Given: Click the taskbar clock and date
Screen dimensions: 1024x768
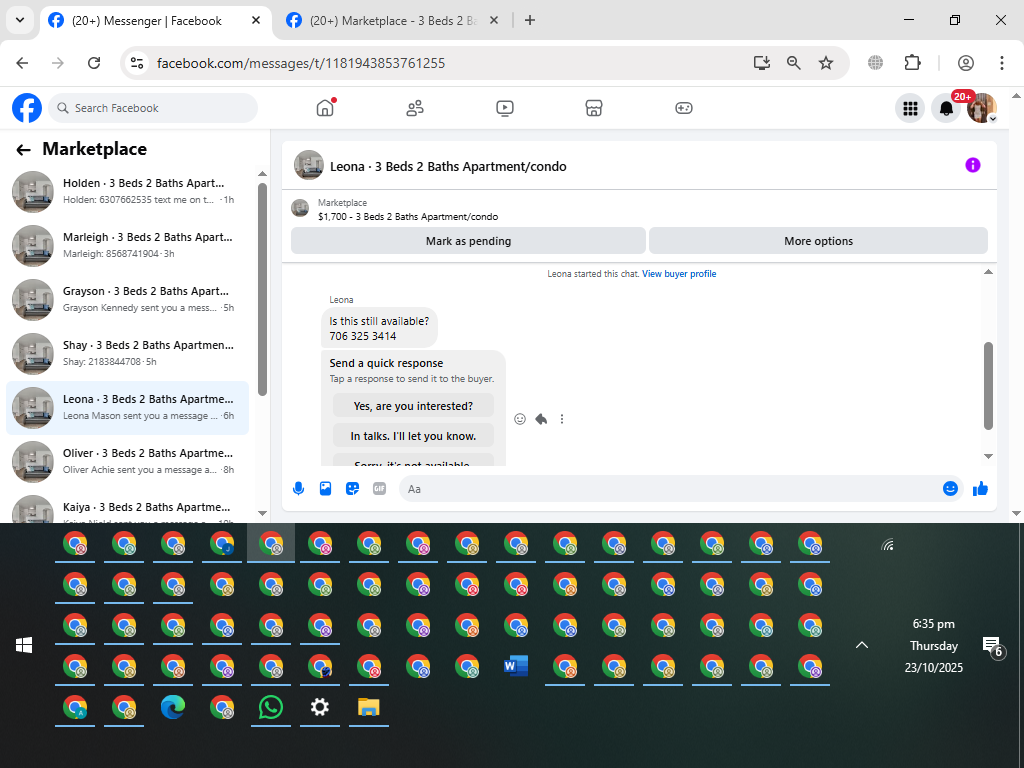Looking at the screenshot, I should click(x=933, y=645).
